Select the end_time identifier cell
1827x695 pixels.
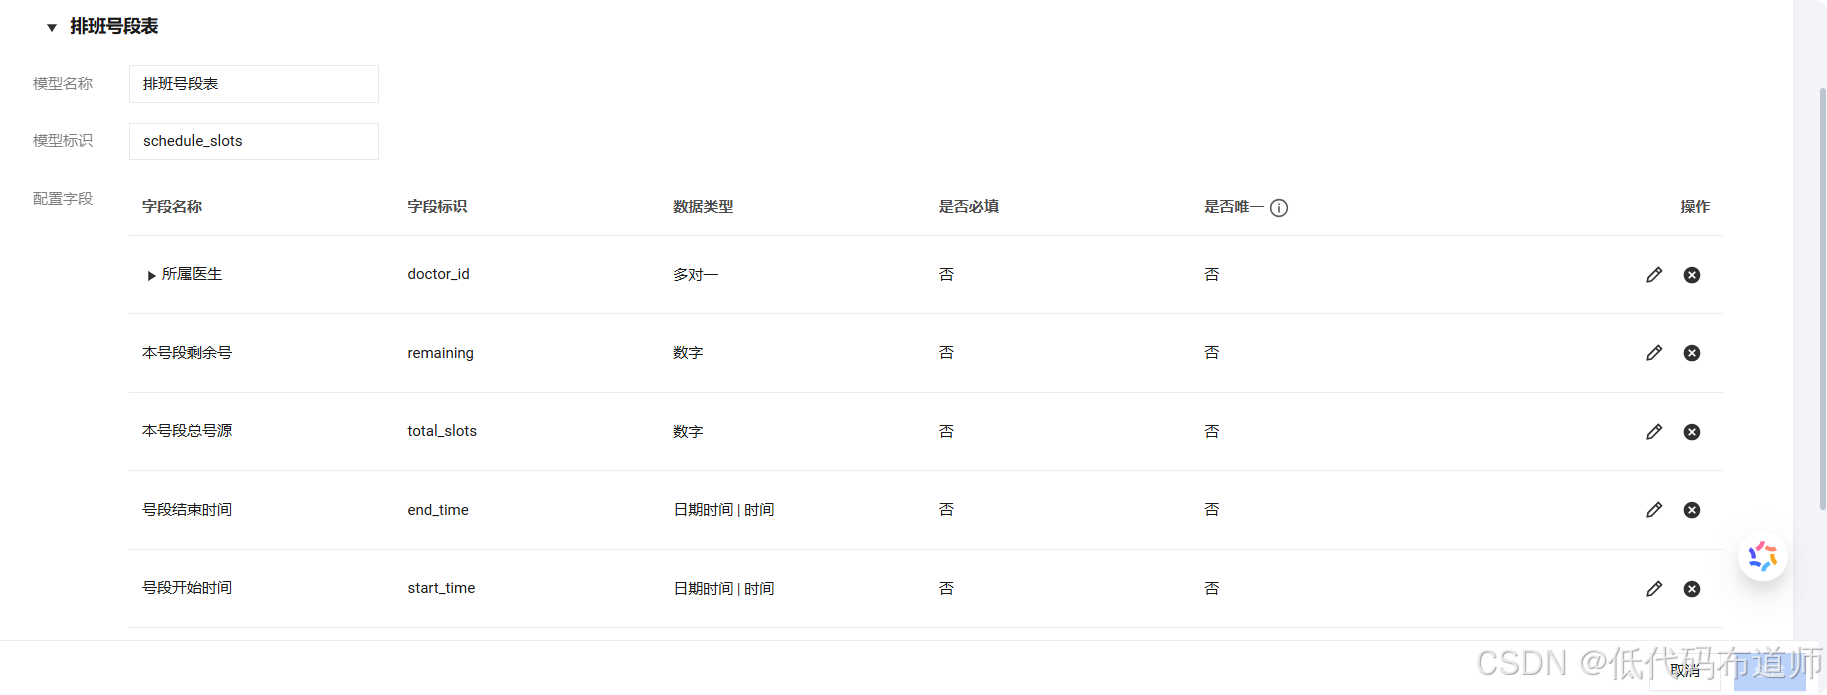point(438,510)
